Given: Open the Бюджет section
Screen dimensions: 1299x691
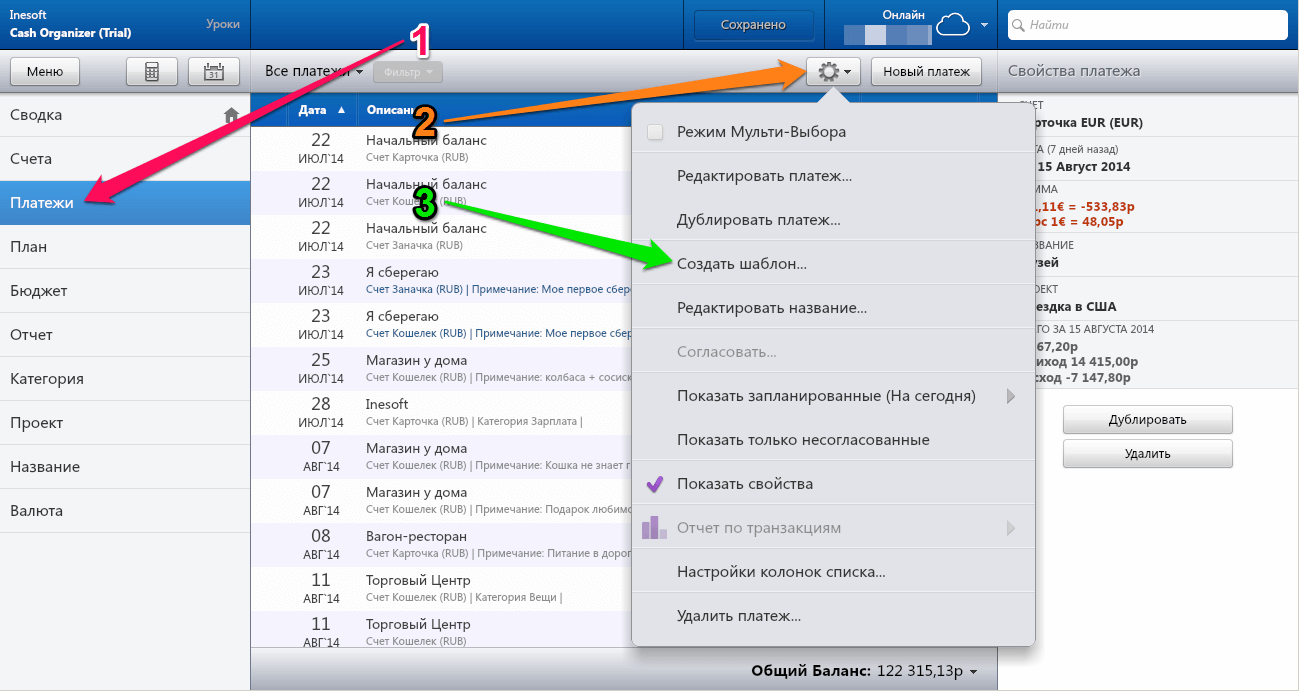Looking at the screenshot, I should [x=125, y=291].
